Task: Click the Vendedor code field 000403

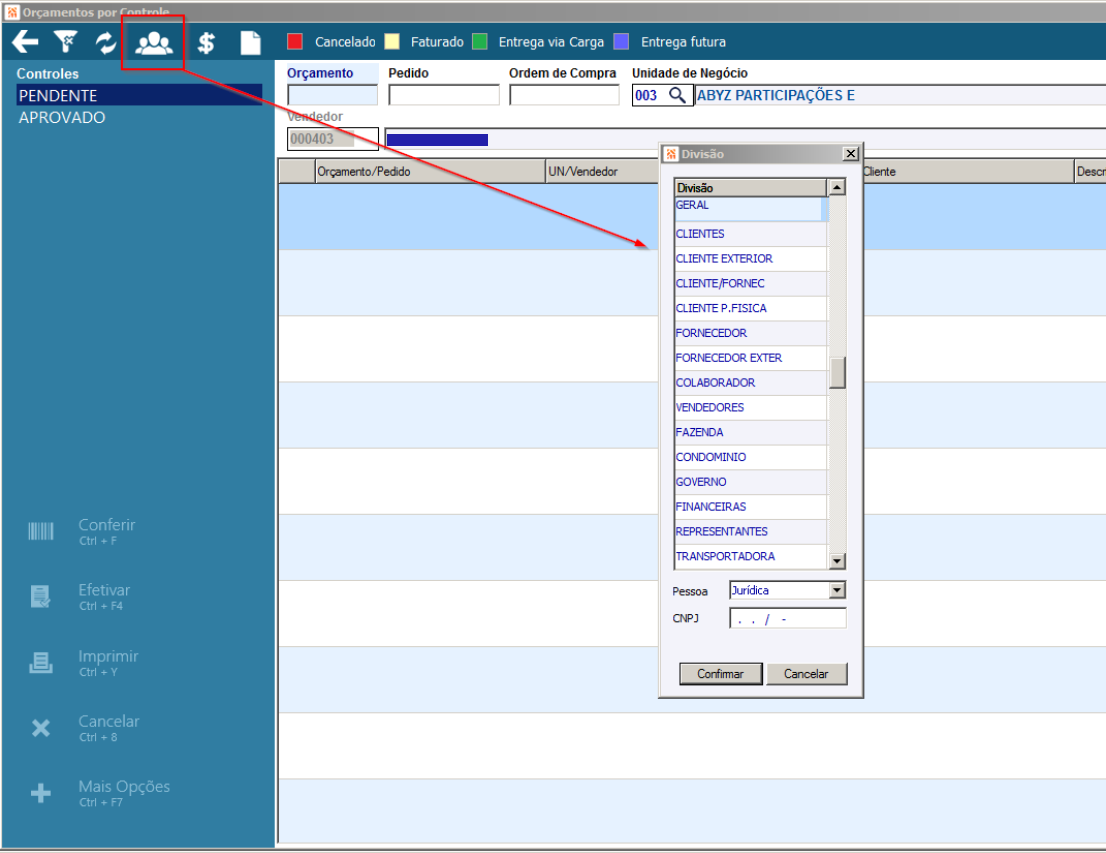Action: point(333,139)
